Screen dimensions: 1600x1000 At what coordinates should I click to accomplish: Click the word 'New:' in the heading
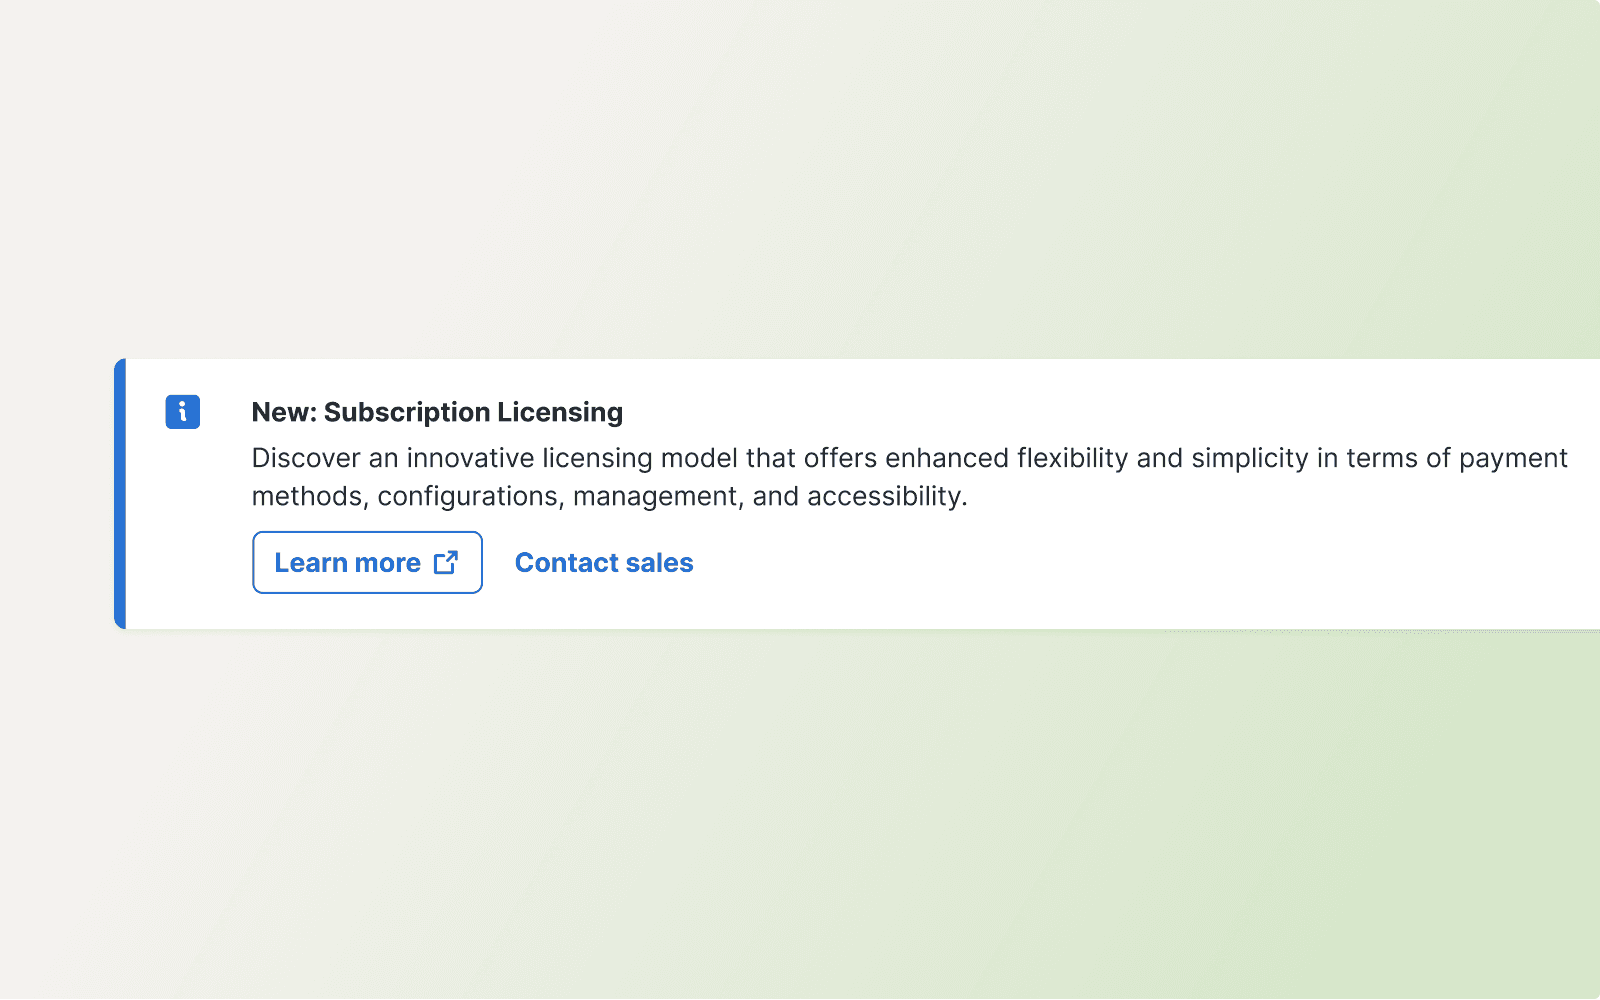point(284,412)
